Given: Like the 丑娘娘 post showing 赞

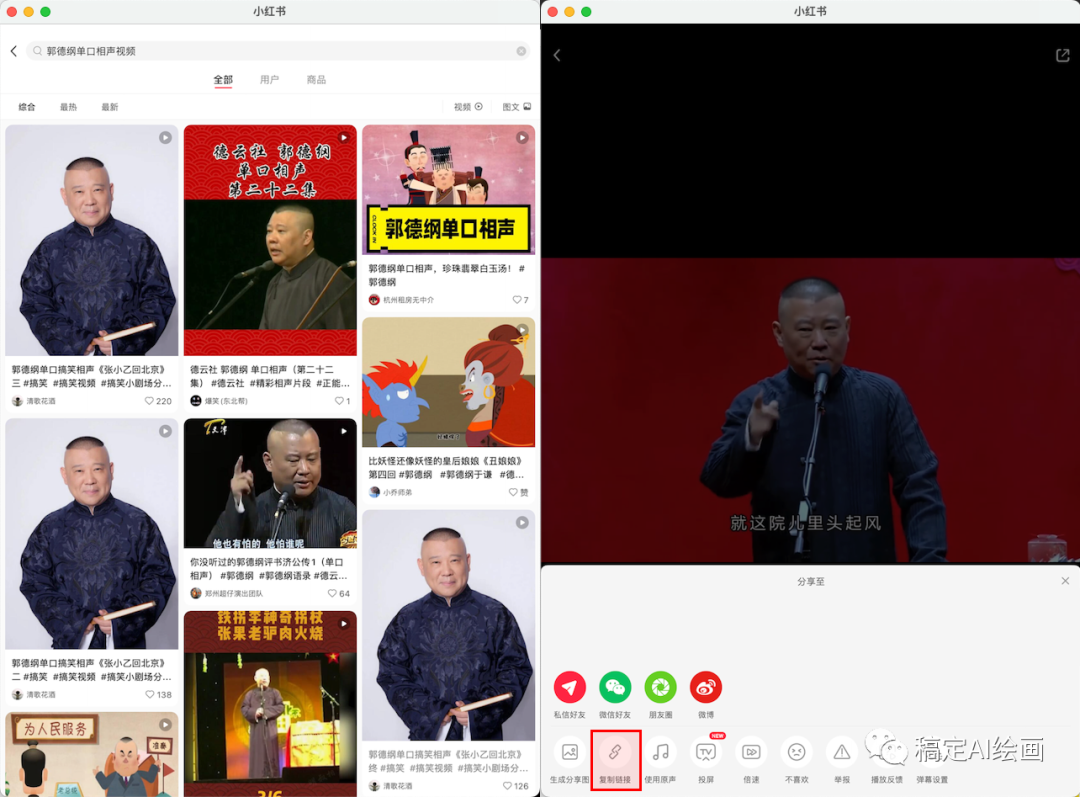Looking at the screenshot, I should point(512,492).
